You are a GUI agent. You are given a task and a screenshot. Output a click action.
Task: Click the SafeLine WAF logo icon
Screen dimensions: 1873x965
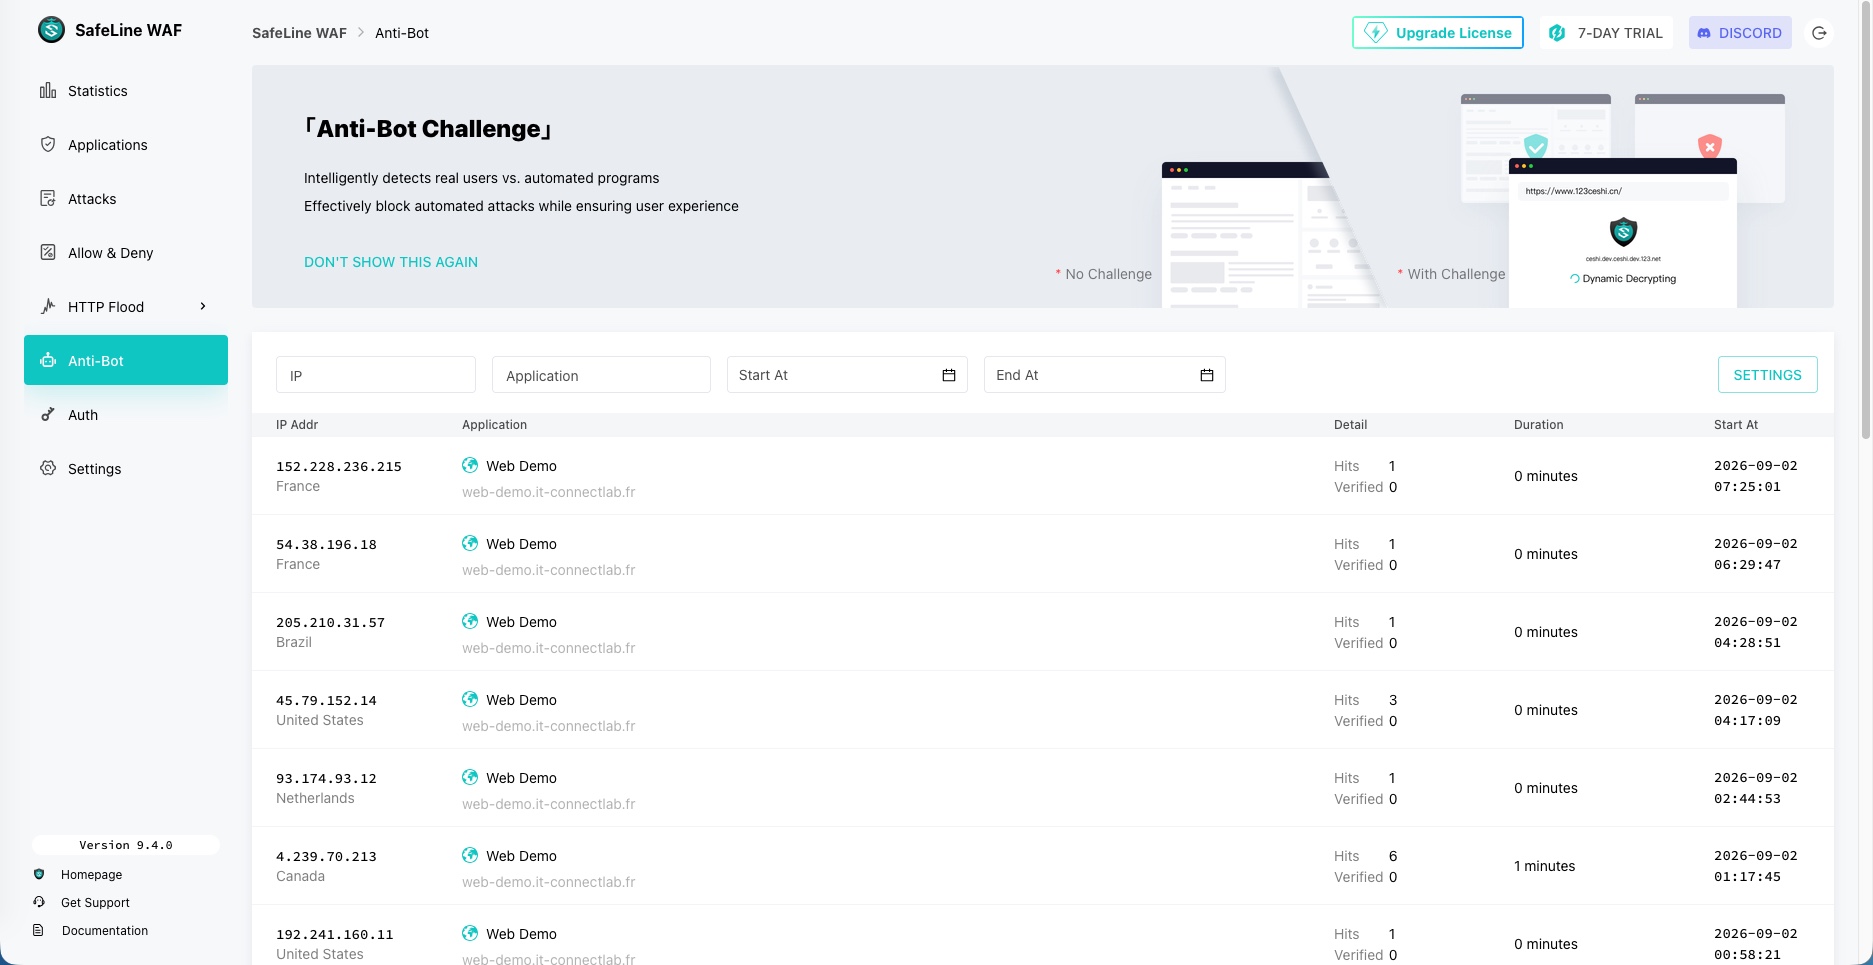coord(51,30)
